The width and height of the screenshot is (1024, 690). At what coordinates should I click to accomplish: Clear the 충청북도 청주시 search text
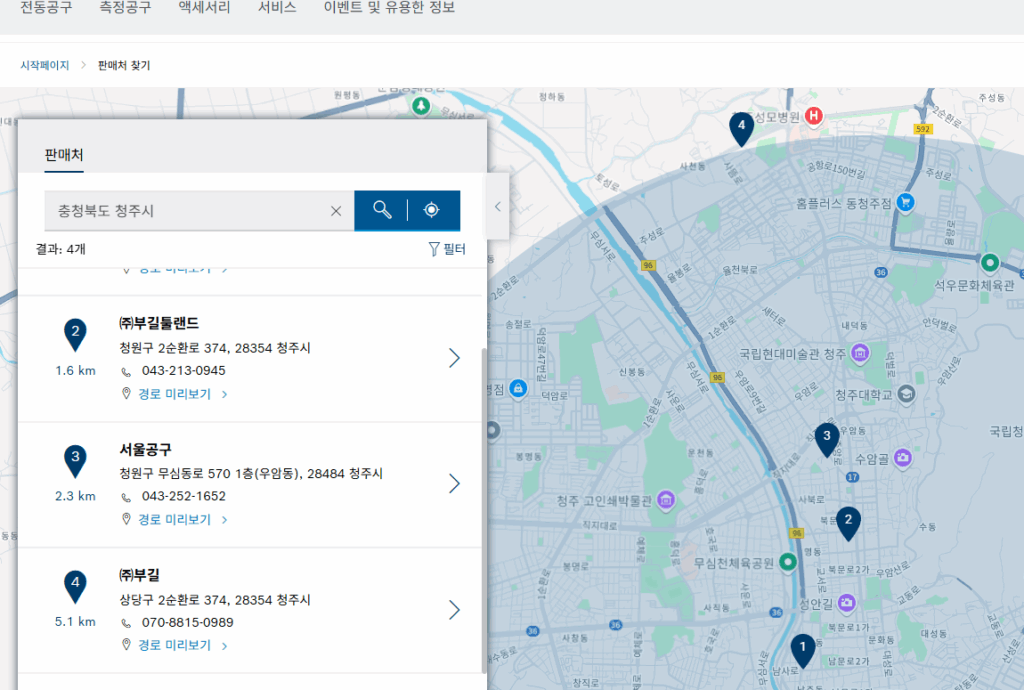336,211
